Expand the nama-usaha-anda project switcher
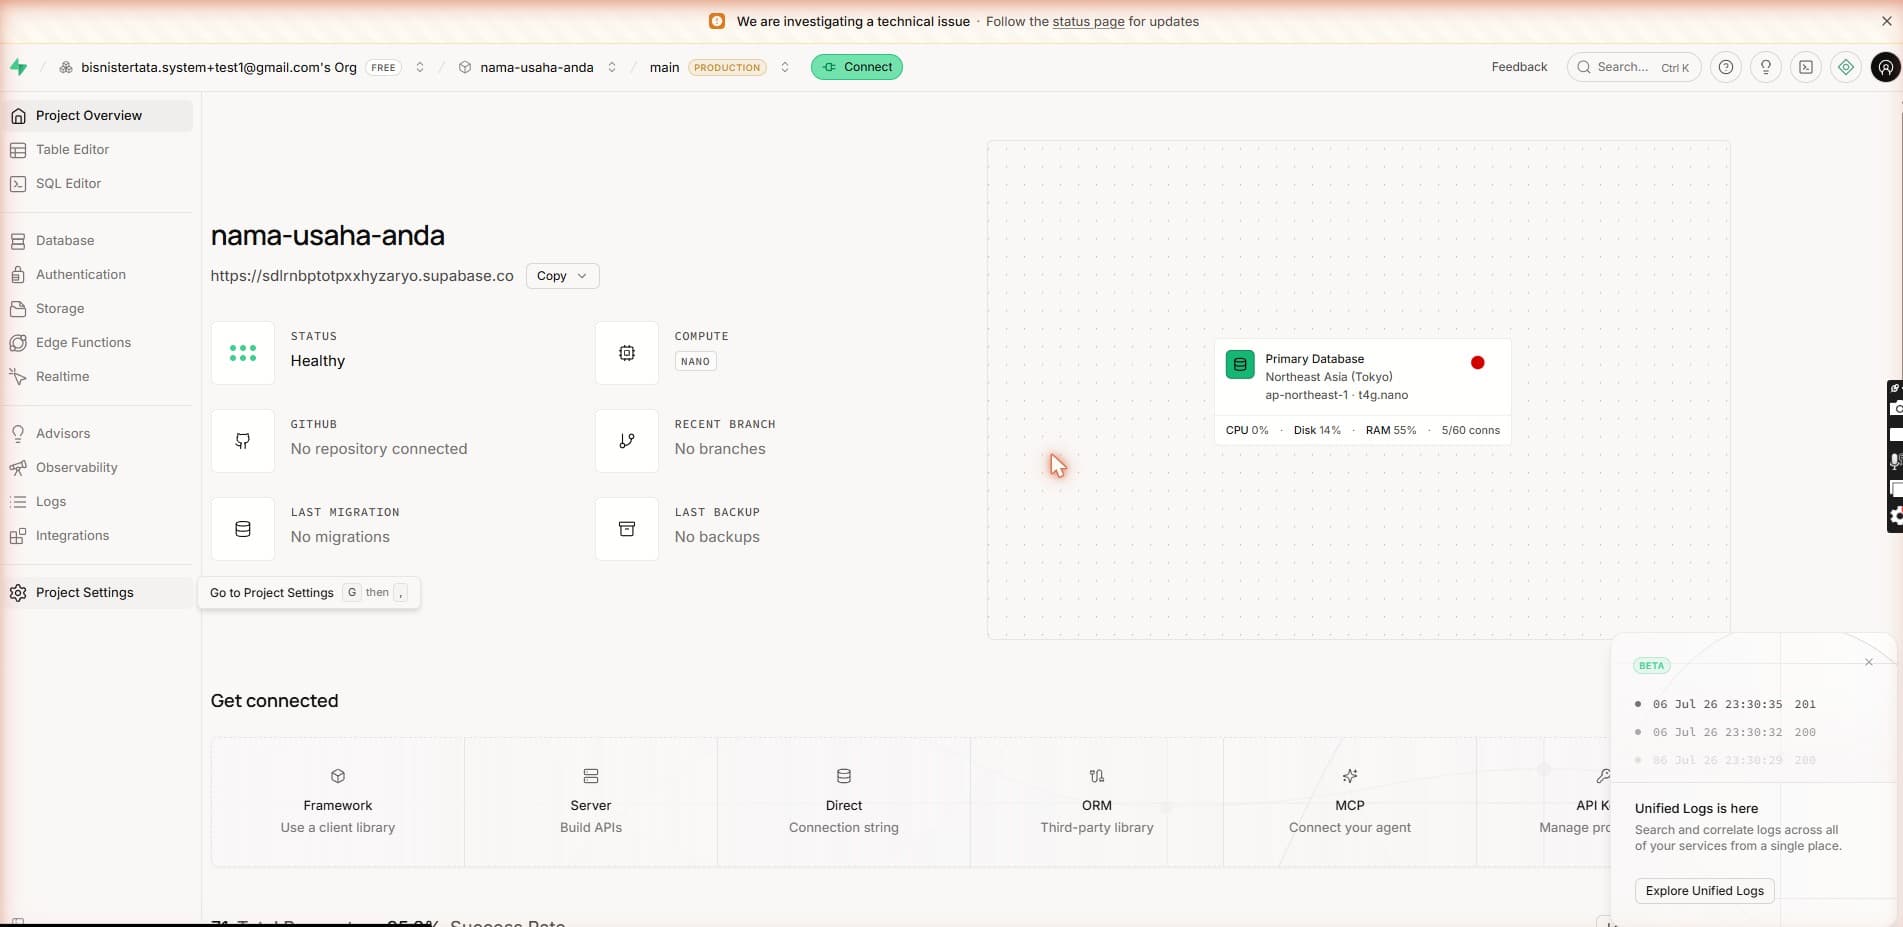The image size is (1903, 927). point(612,67)
